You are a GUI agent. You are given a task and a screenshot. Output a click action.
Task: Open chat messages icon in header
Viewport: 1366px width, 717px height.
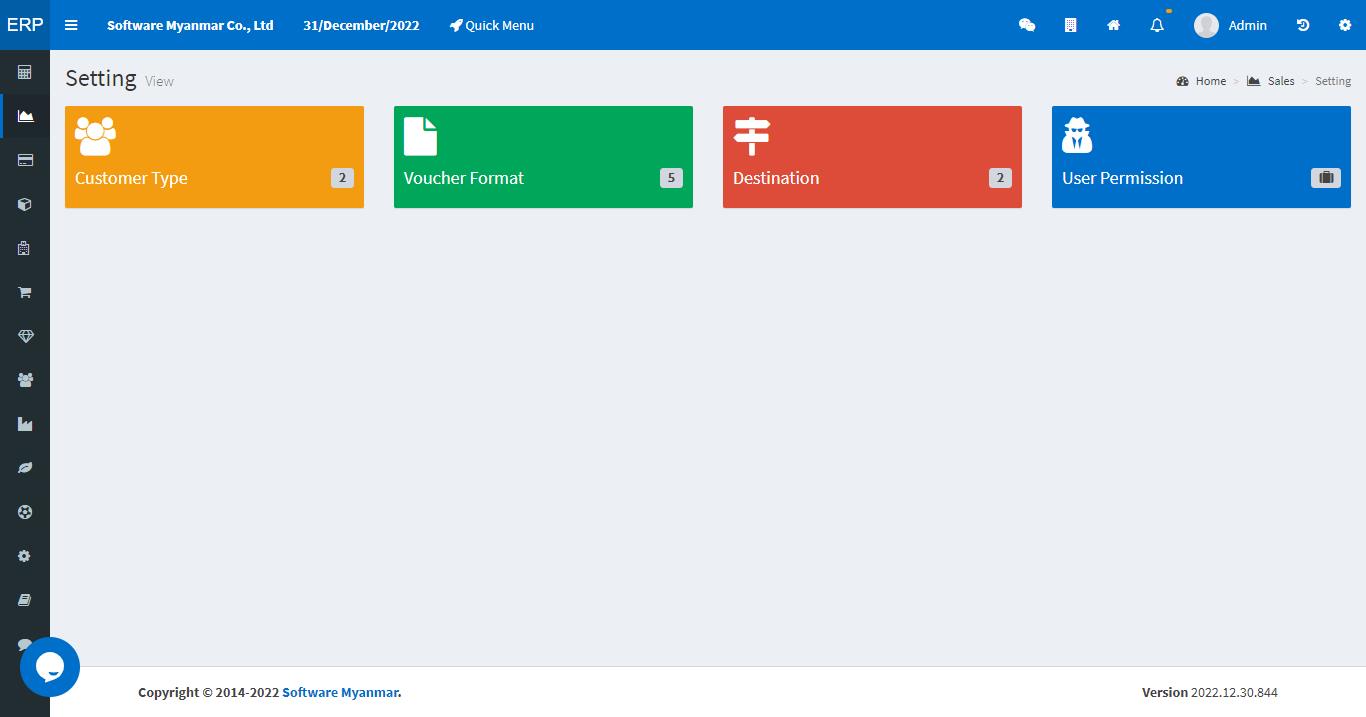coord(1027,25)
